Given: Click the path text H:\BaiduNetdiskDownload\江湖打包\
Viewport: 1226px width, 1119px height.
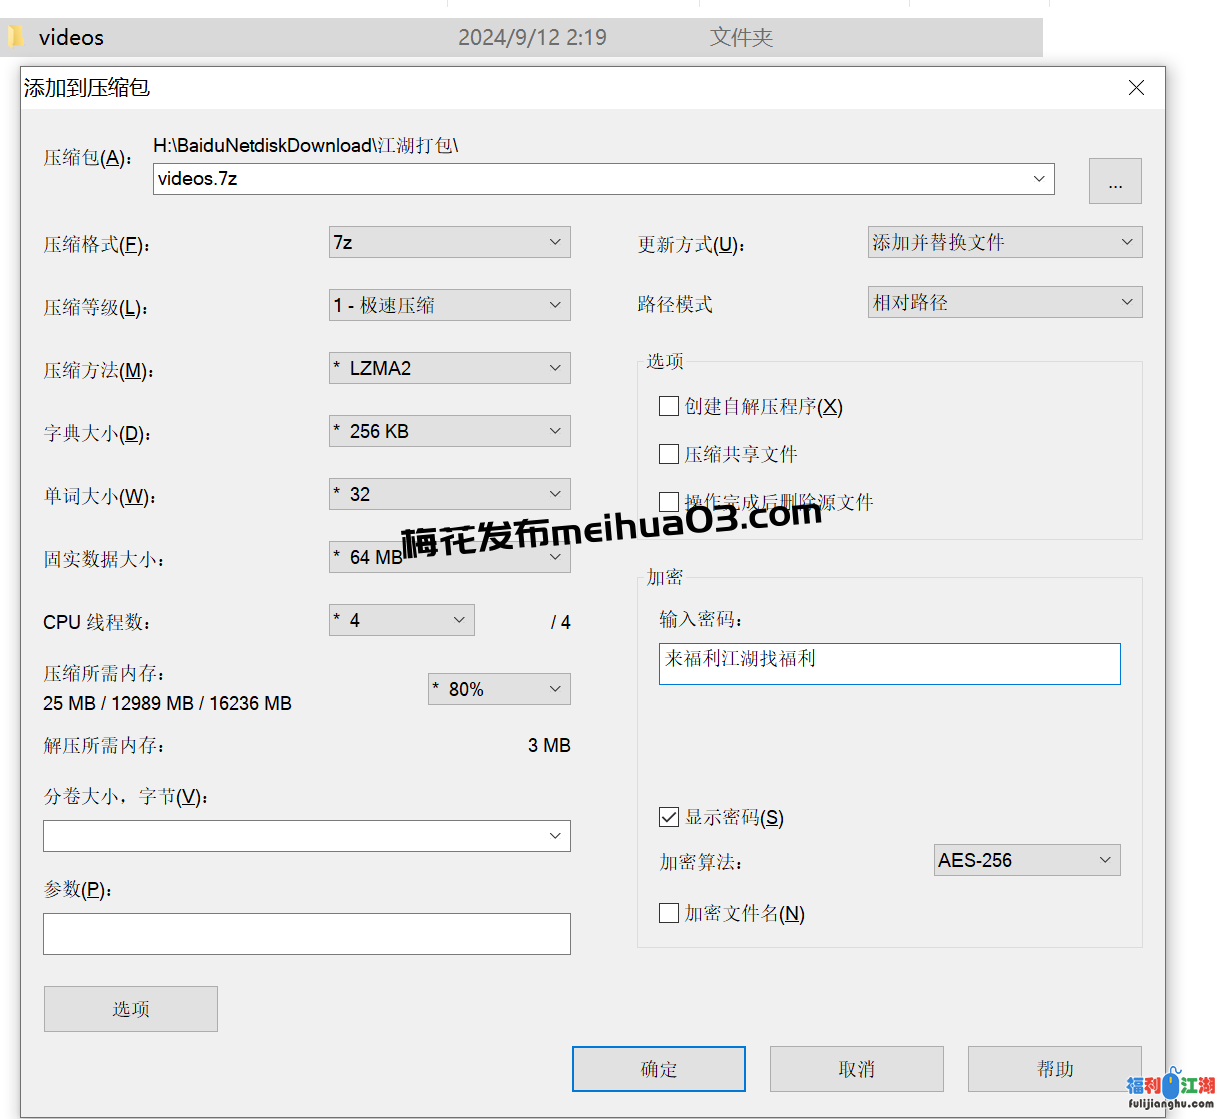Looking at the screenshot, I should (x=306, y=146).
